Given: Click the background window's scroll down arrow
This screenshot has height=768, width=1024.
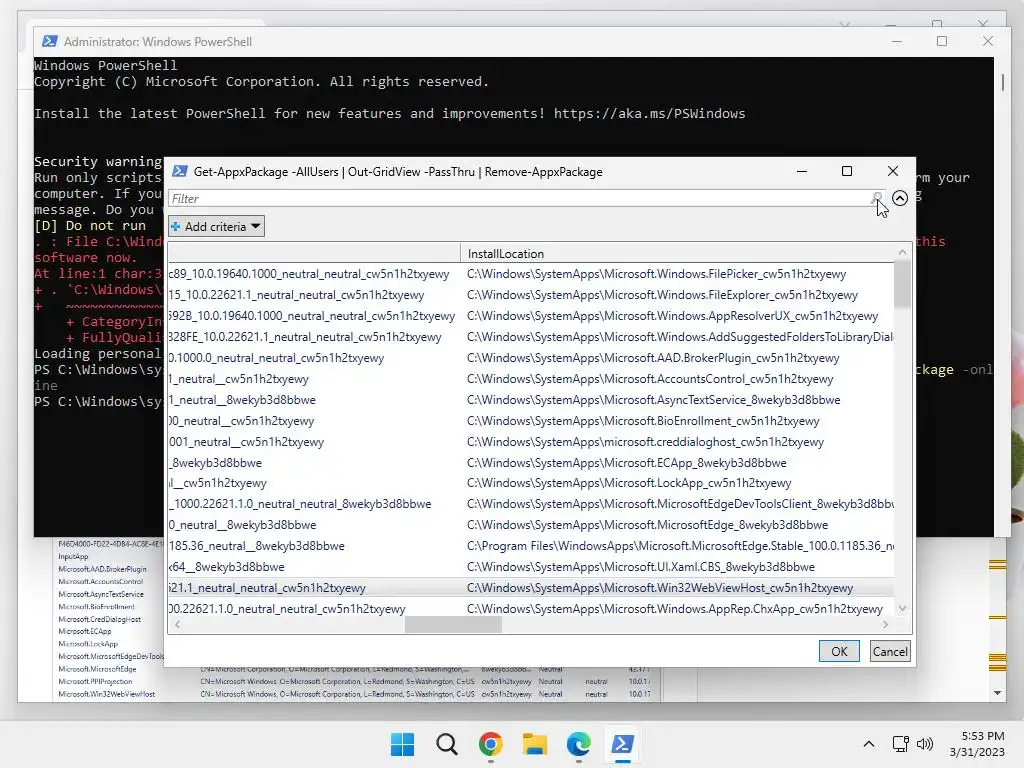Looking at the screenshot, I should click(997, 693).
